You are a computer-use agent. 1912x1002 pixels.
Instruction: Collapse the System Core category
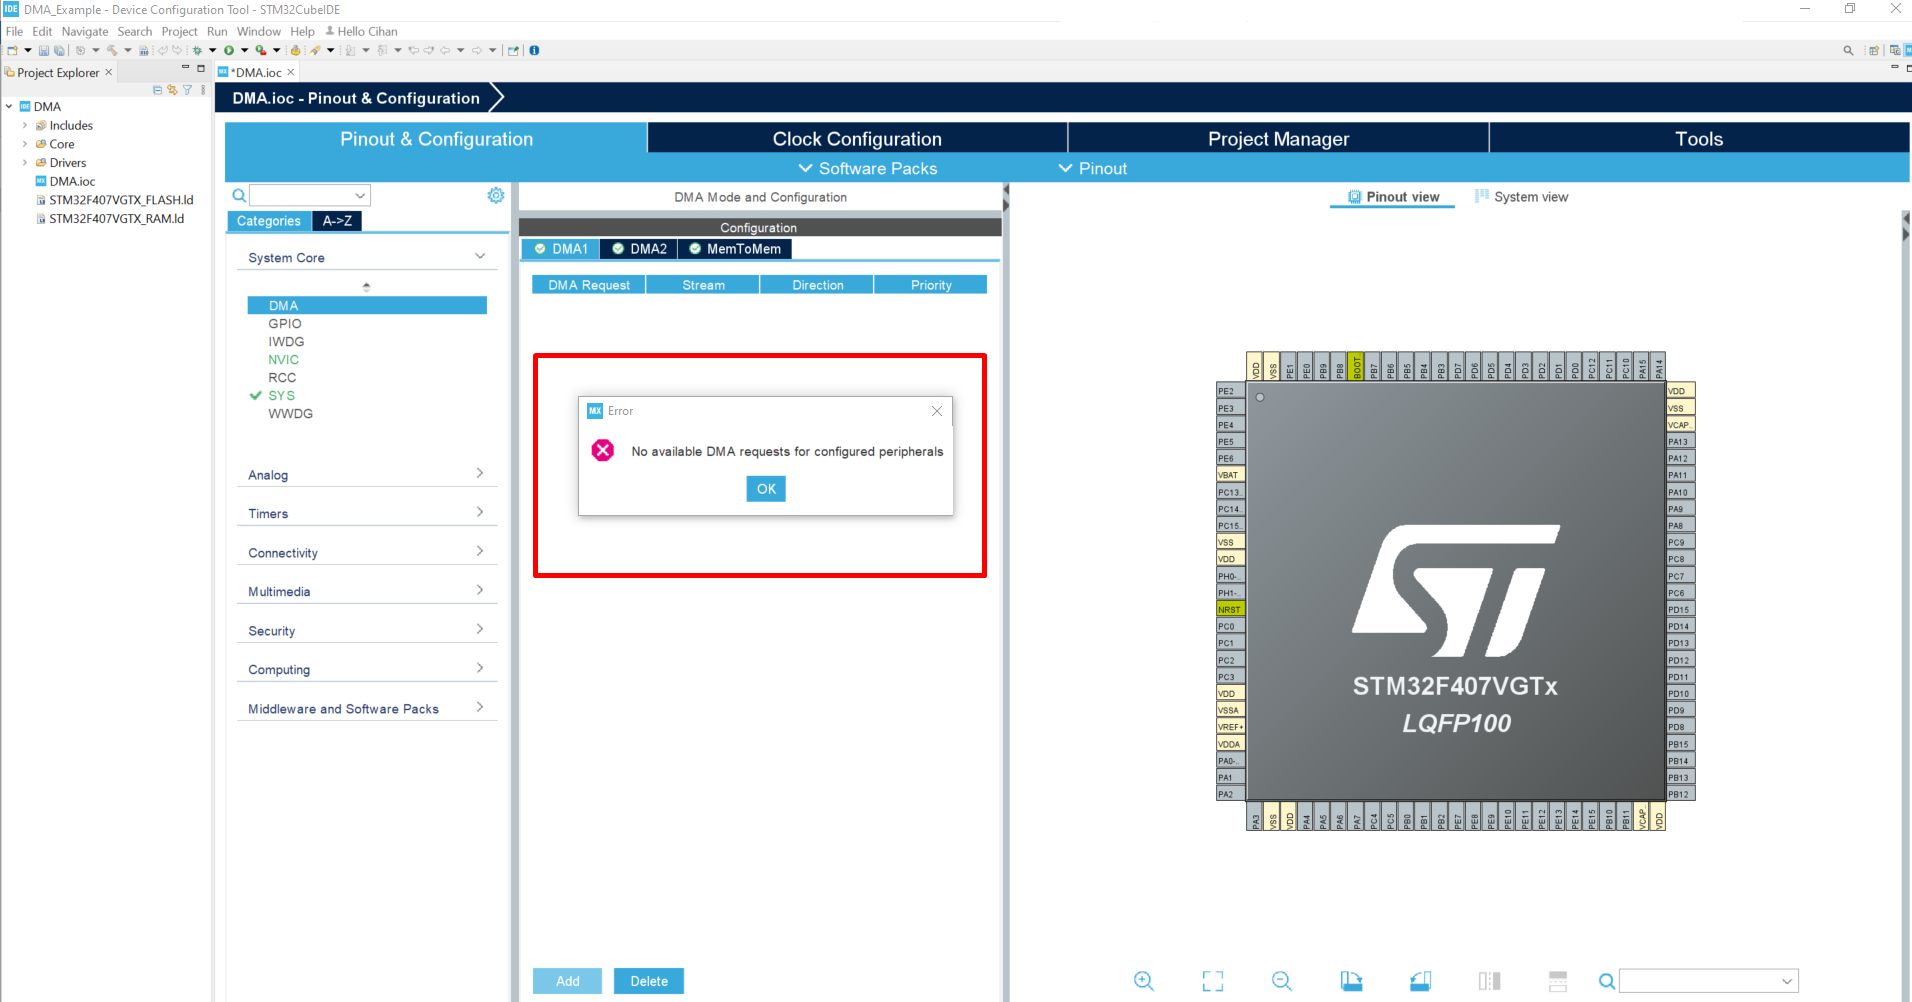(x=479, y=255)
